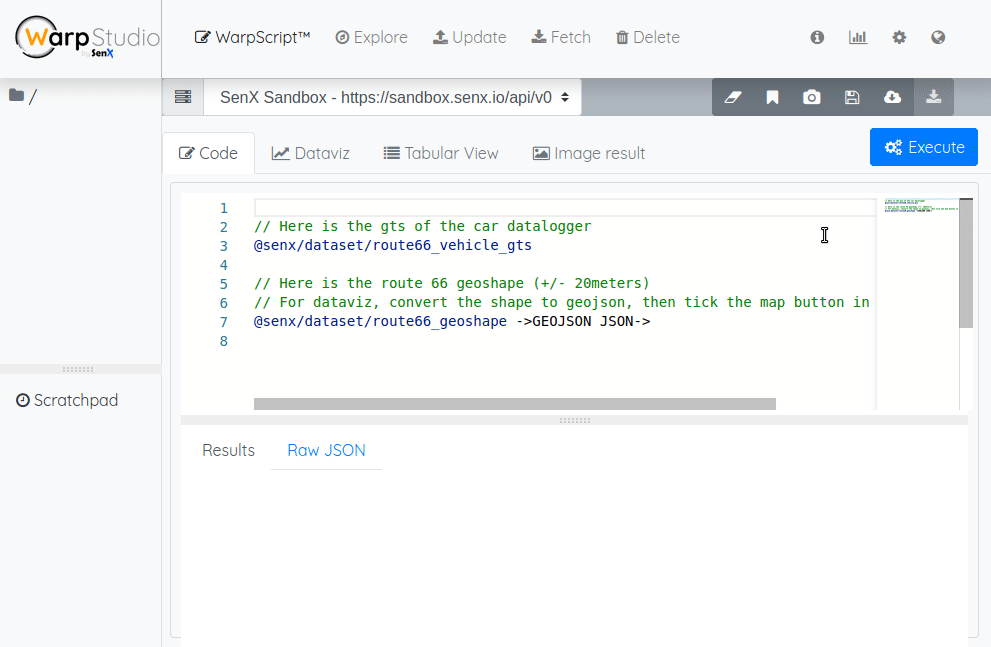
Task: Click the editor/results splitter handle
Action: 575,420
